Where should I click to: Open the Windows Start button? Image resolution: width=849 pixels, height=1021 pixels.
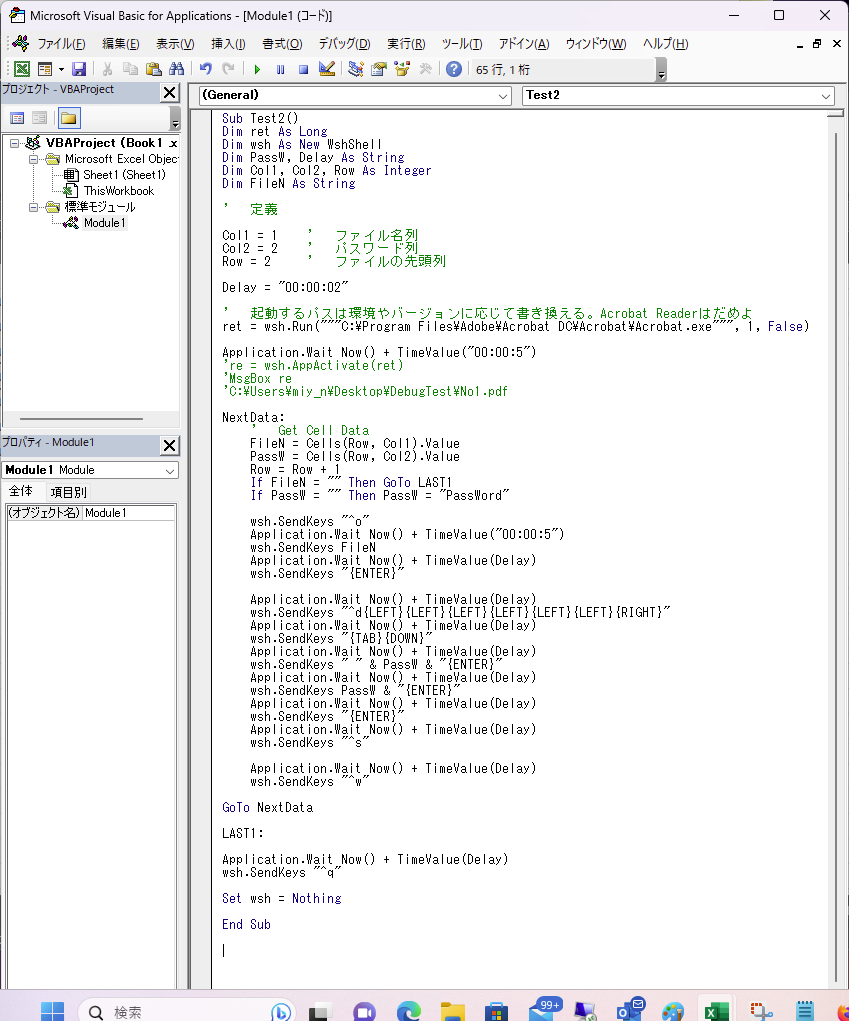tap(52, 1011)
